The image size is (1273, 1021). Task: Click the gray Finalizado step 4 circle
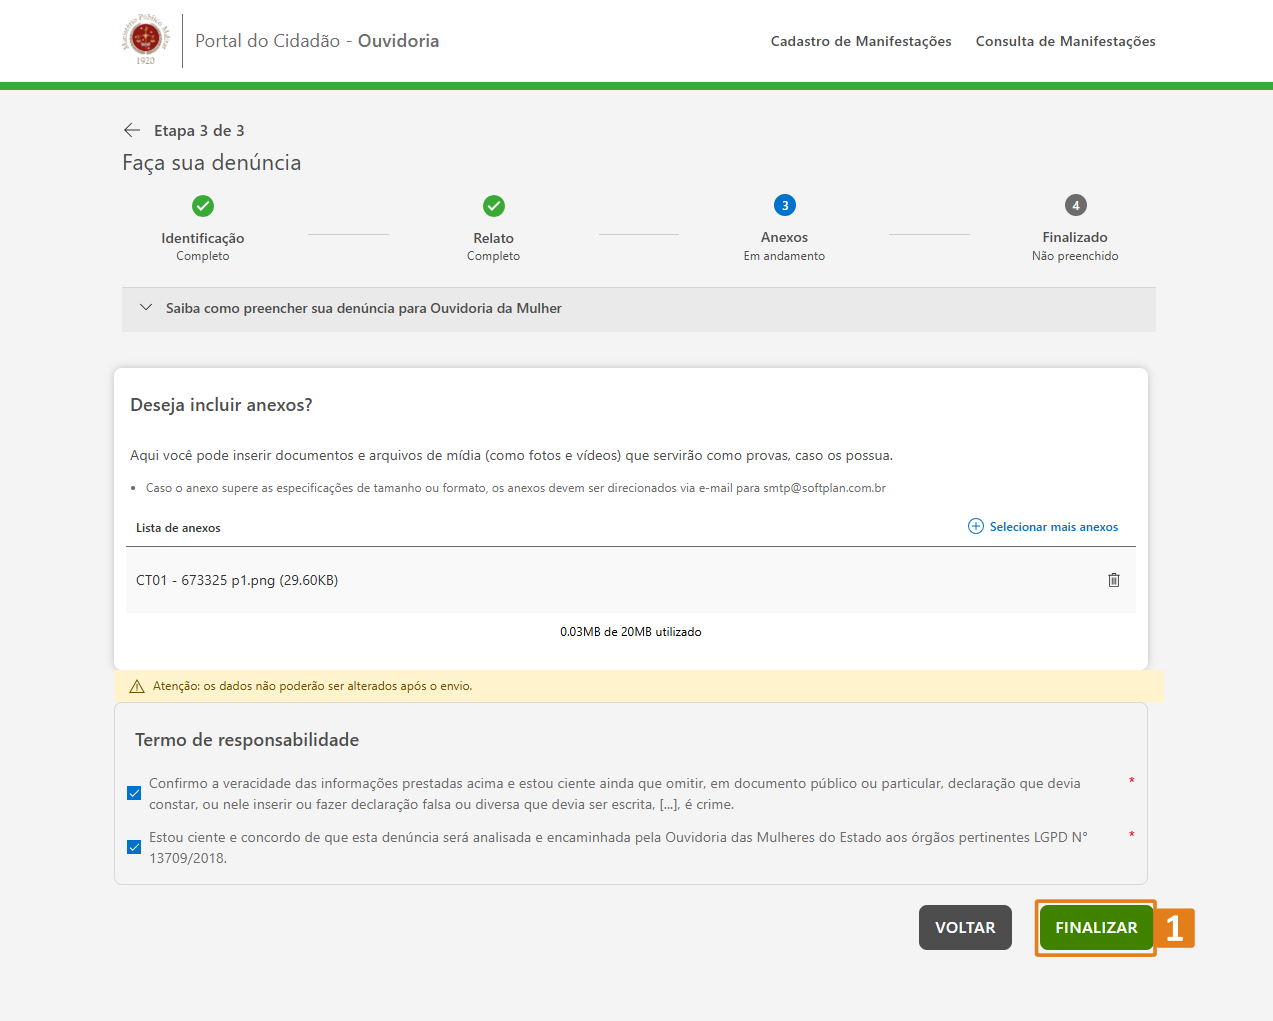1076,205
